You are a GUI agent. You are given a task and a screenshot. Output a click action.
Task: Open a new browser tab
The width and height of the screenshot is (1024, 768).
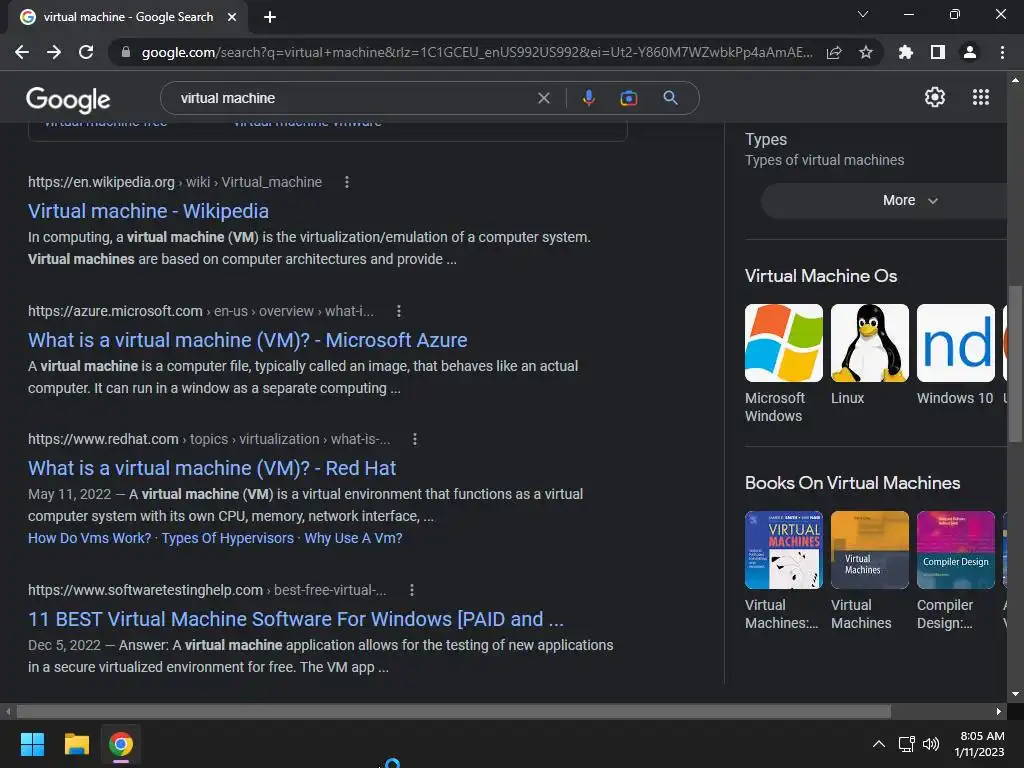(x=270, y=17)
